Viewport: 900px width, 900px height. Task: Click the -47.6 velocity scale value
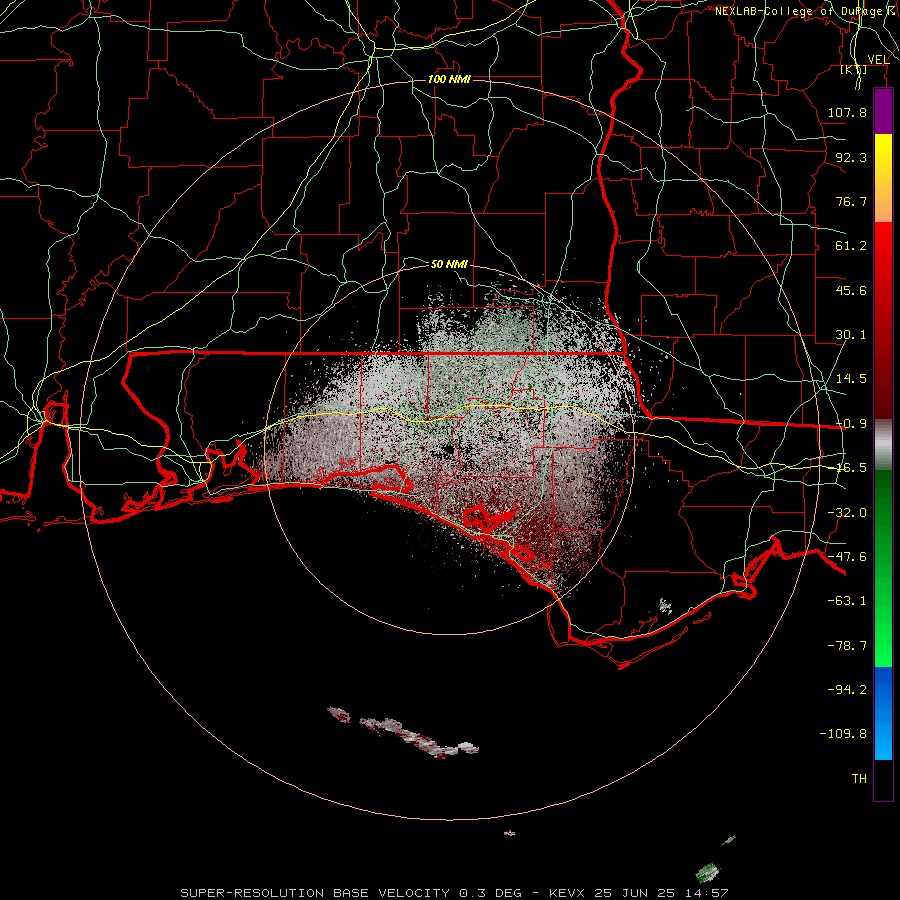847,557
